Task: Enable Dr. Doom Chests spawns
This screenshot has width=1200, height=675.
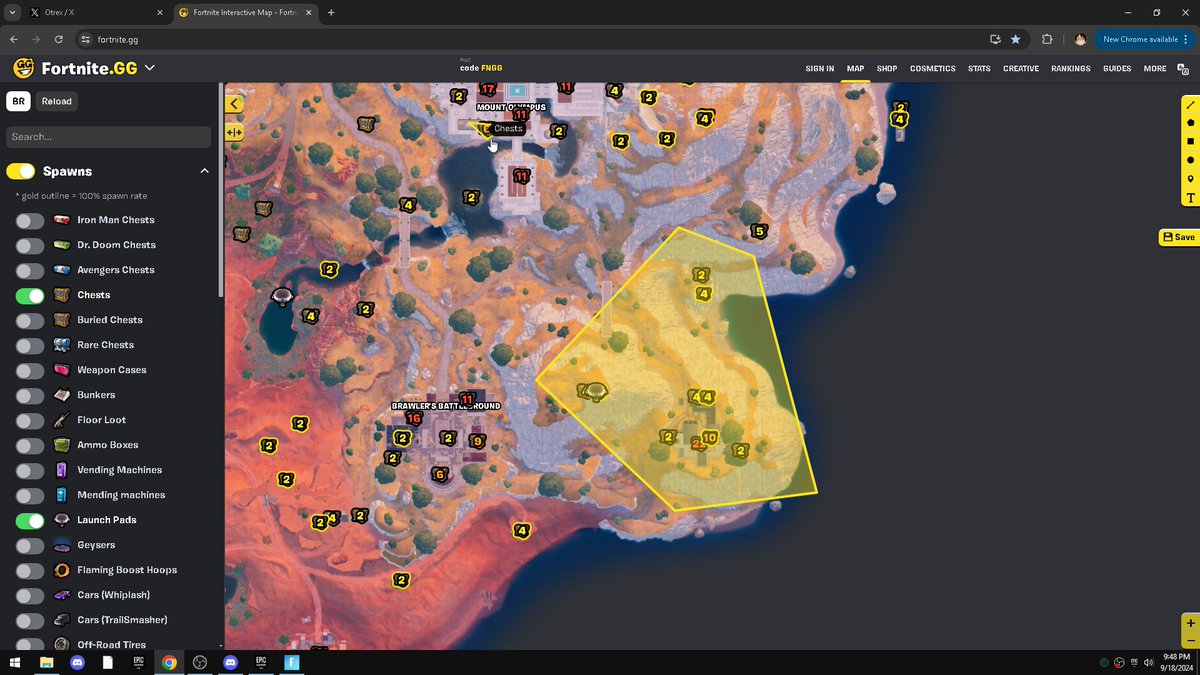Action: pos(30,245)
